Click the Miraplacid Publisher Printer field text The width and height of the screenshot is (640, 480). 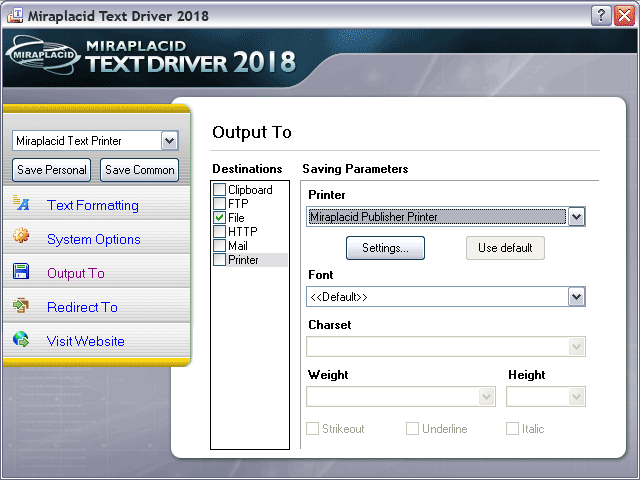pos(373,217)
